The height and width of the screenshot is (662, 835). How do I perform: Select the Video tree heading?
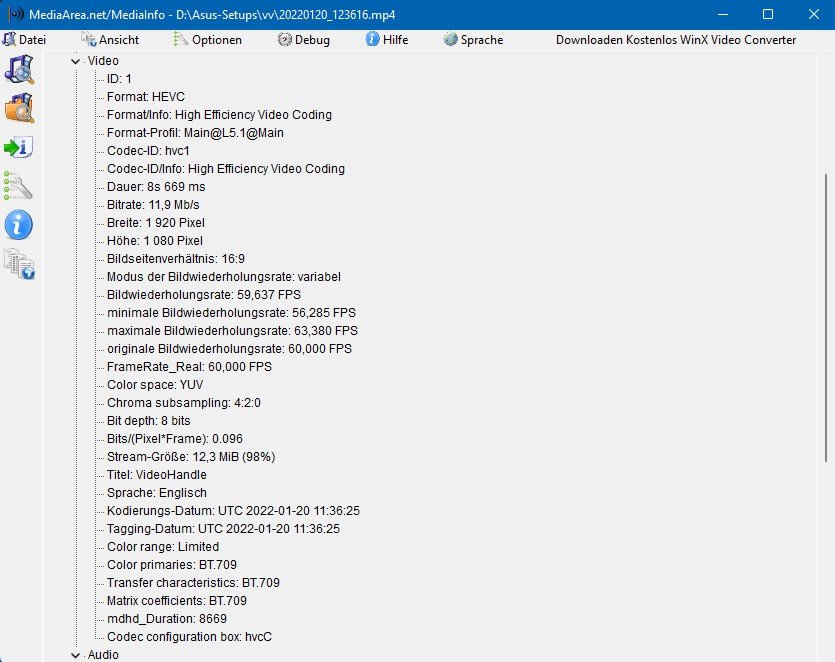click(x=103, y=61)
